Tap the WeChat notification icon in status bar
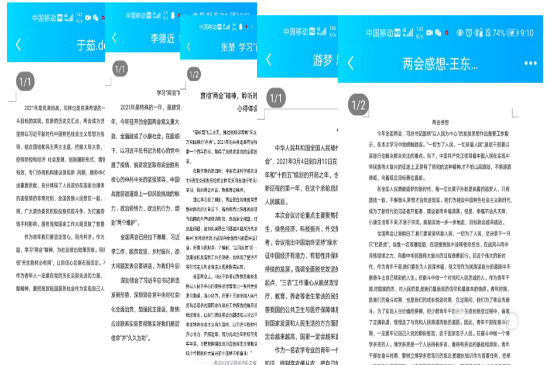 pyautogui.click(x=438, y=33)
